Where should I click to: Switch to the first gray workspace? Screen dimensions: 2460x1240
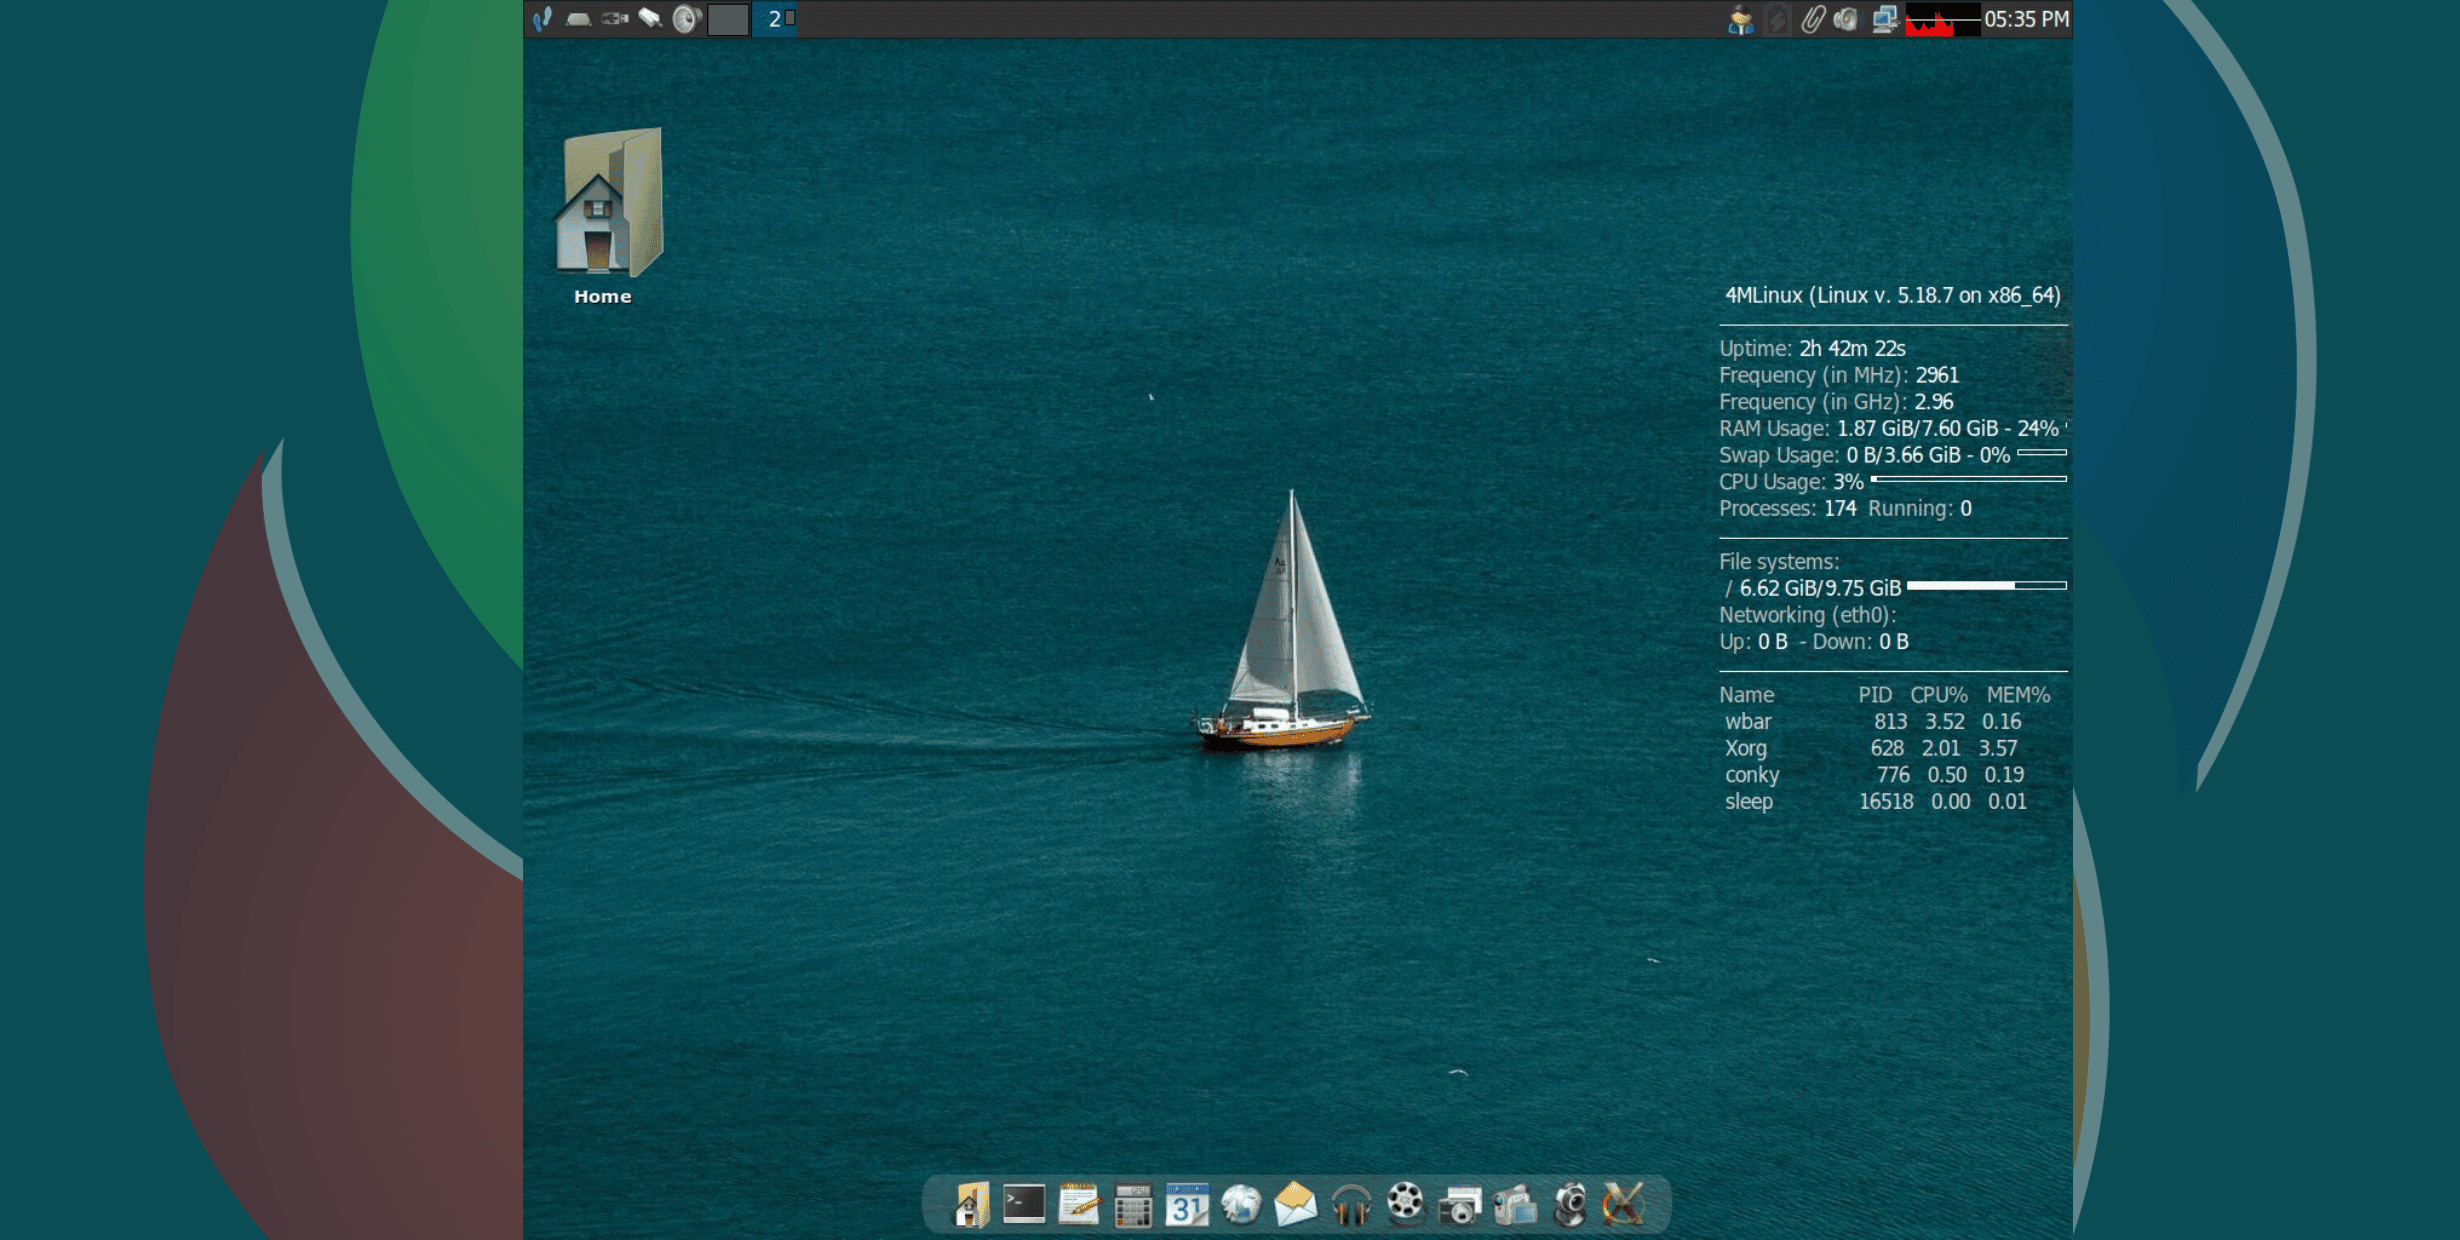(728, 19)
